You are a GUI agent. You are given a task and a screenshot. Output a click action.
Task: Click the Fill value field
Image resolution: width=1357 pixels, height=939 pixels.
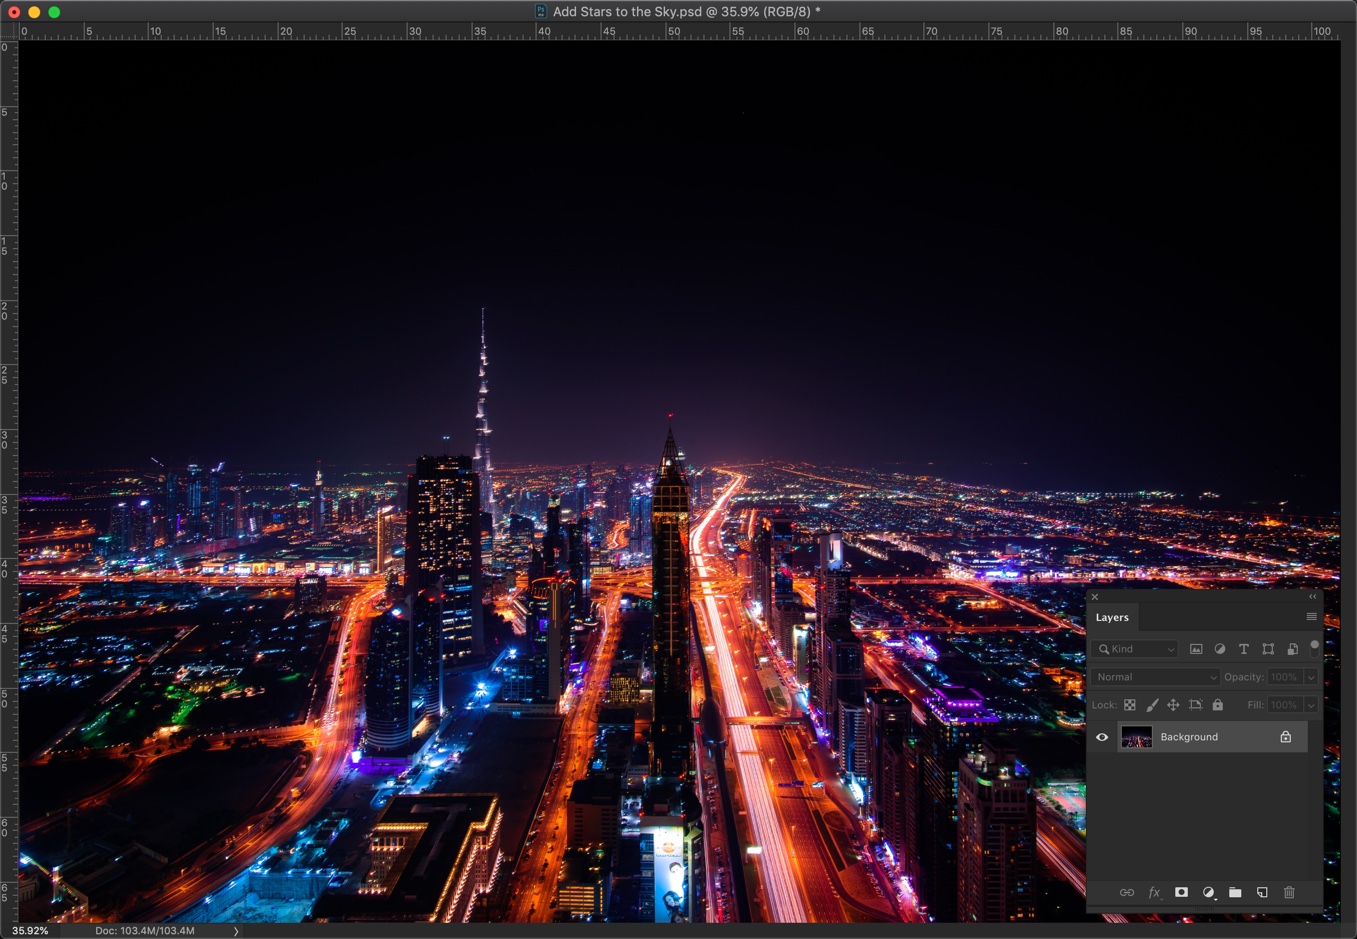pos(1285,705)
